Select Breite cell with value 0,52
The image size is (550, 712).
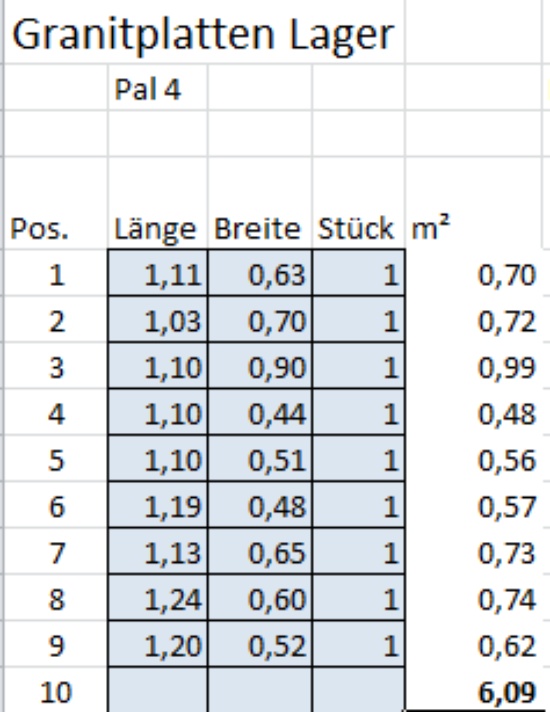pyautogui.click(x=259, y=644)
